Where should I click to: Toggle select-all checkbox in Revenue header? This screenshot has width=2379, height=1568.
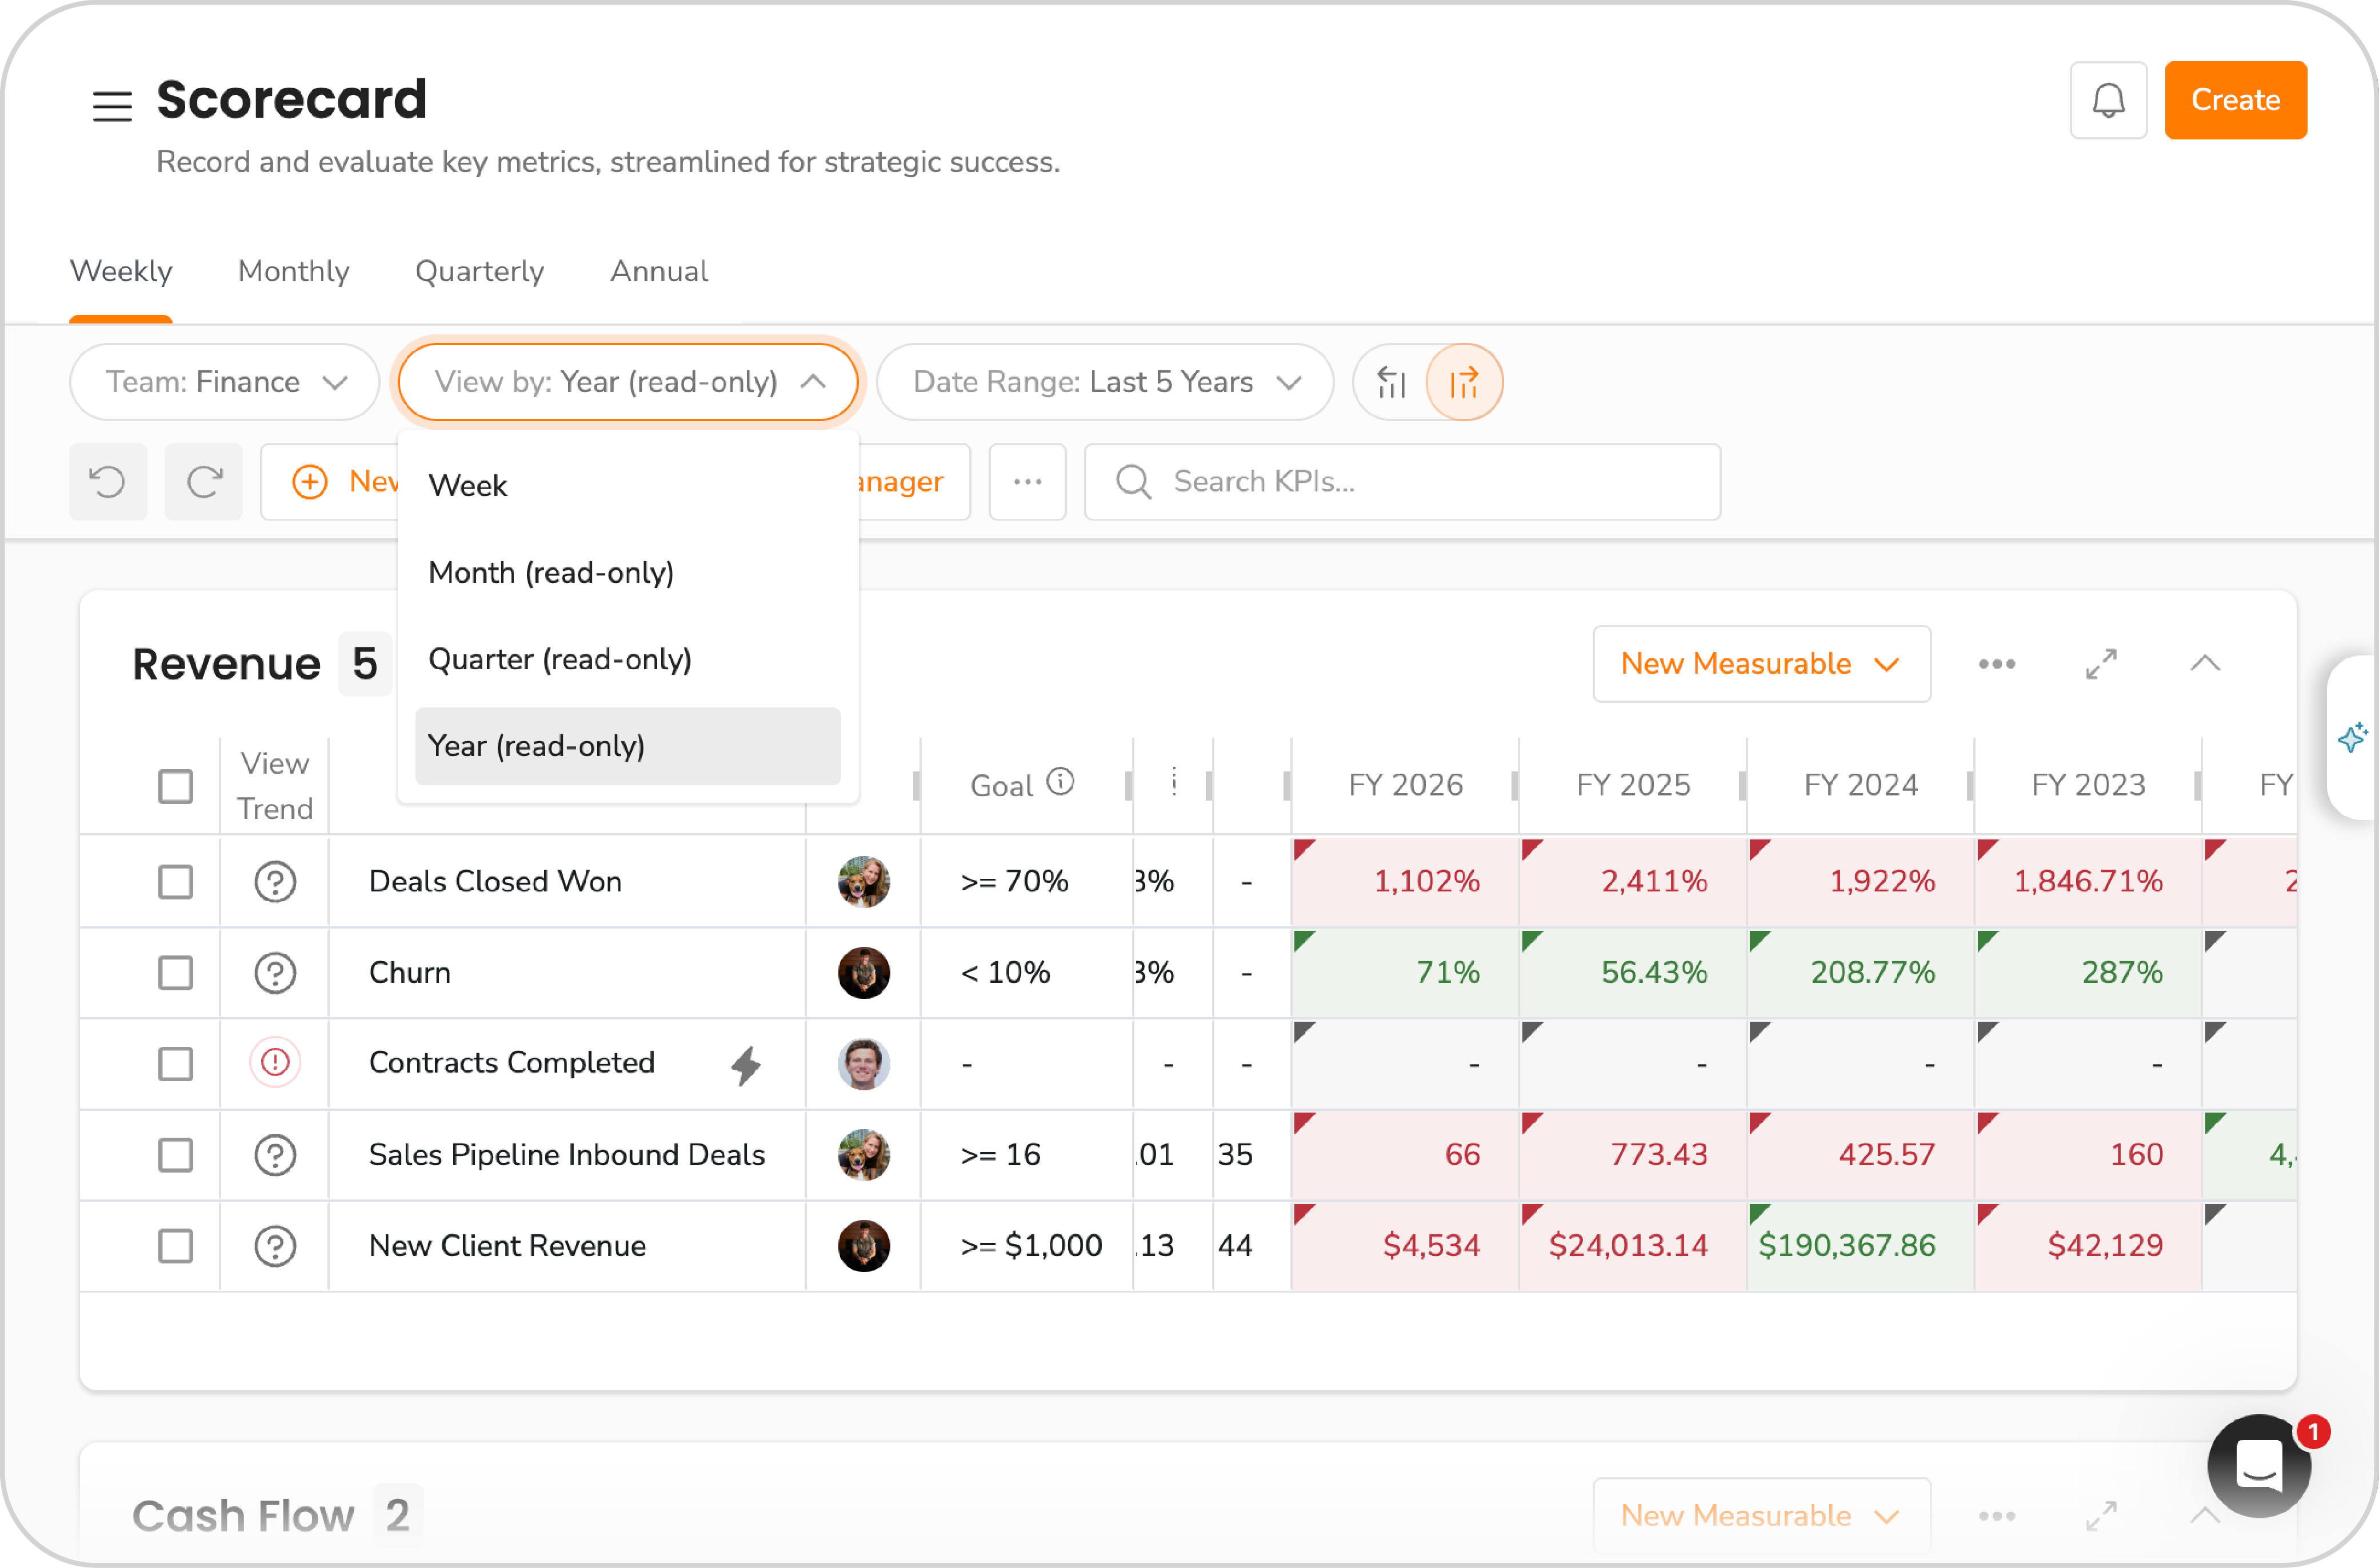coord(175,786)
